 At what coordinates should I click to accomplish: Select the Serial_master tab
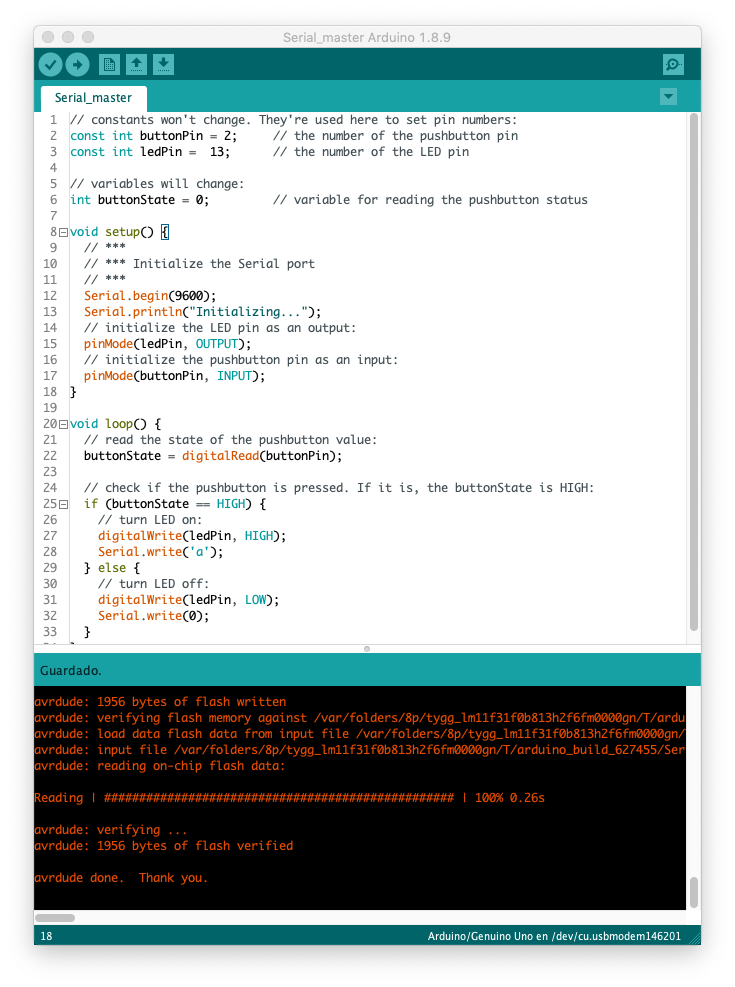pyautogui.click(x=94, y=98)
